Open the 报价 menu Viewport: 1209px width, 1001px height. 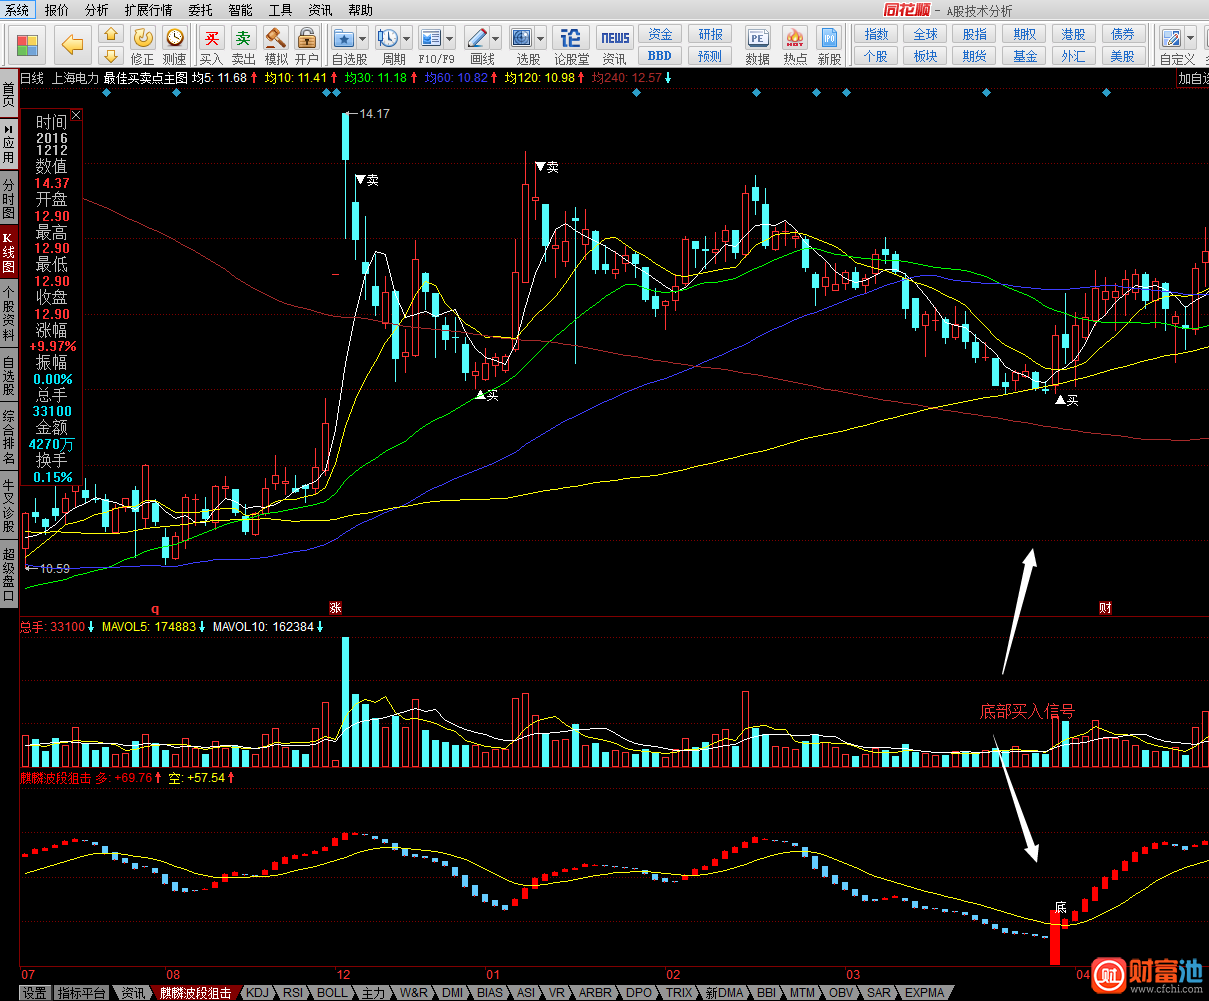point(57,10)
